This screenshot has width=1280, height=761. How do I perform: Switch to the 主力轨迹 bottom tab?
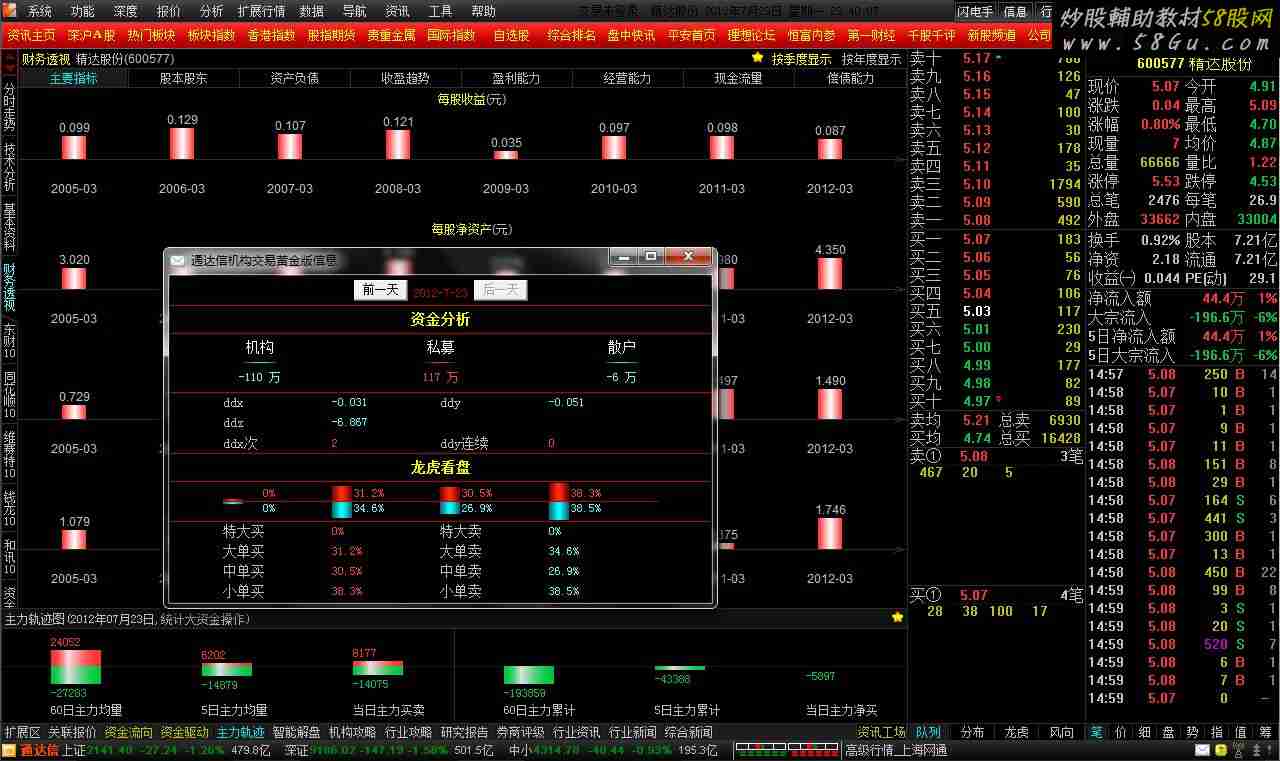pyautogui.click(x=241, y=732)
